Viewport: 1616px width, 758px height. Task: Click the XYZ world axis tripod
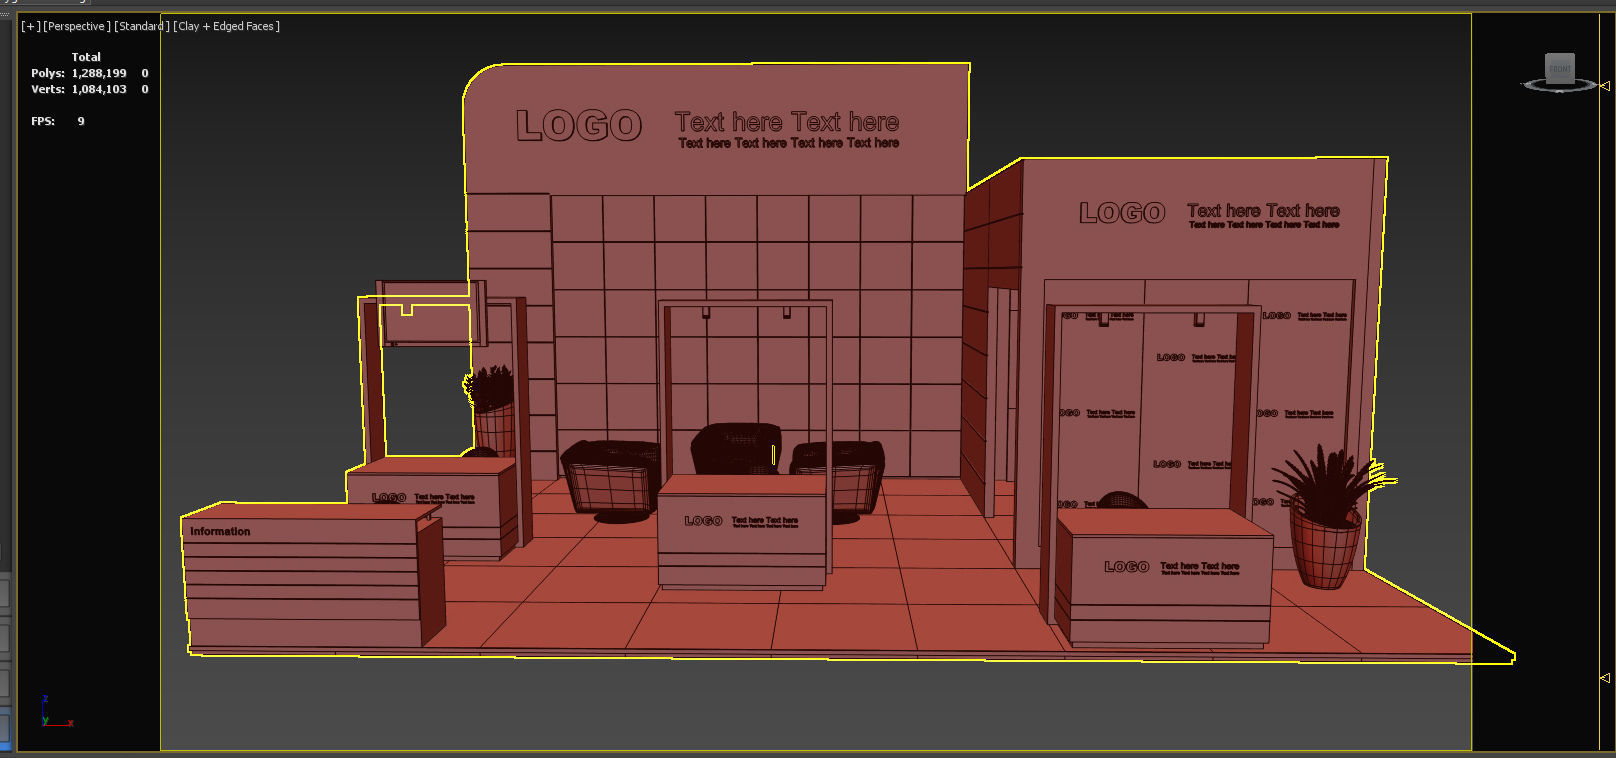pyautogui.click(x=55, y=712)
